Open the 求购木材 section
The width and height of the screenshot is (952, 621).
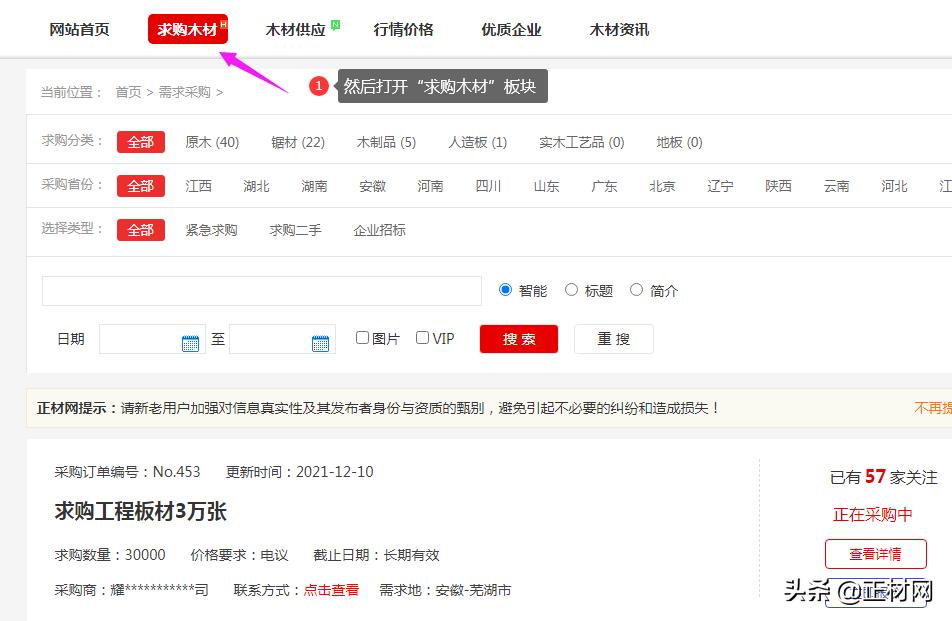coord(188,29)
